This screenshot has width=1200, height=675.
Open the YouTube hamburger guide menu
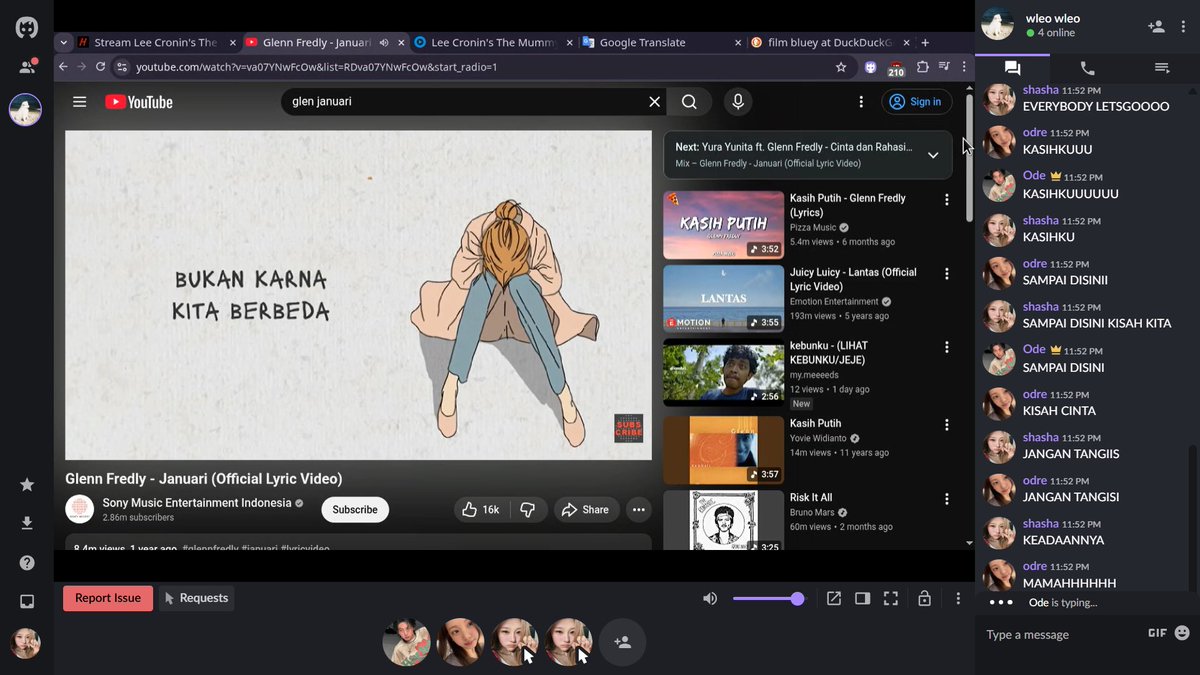[x=80, y=102]
